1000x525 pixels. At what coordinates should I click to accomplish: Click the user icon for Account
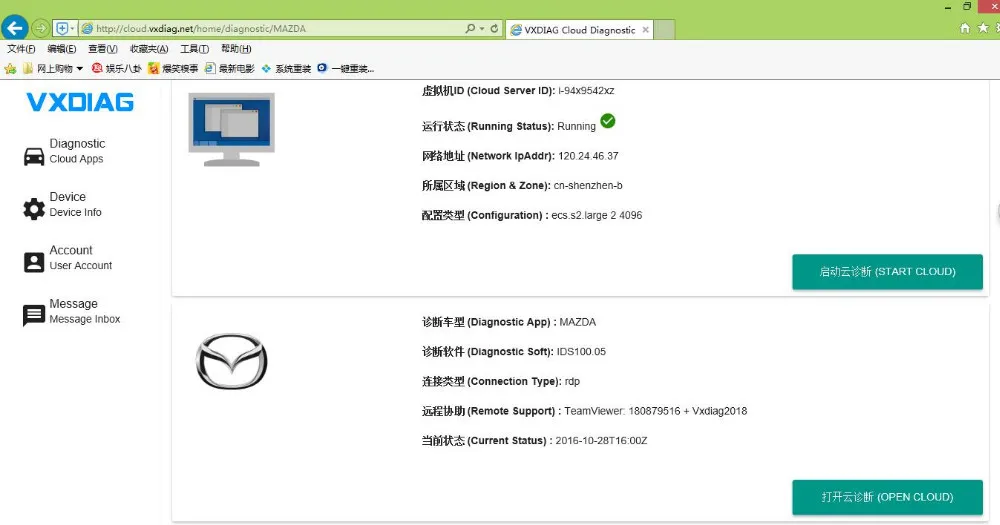click(34, 262)
